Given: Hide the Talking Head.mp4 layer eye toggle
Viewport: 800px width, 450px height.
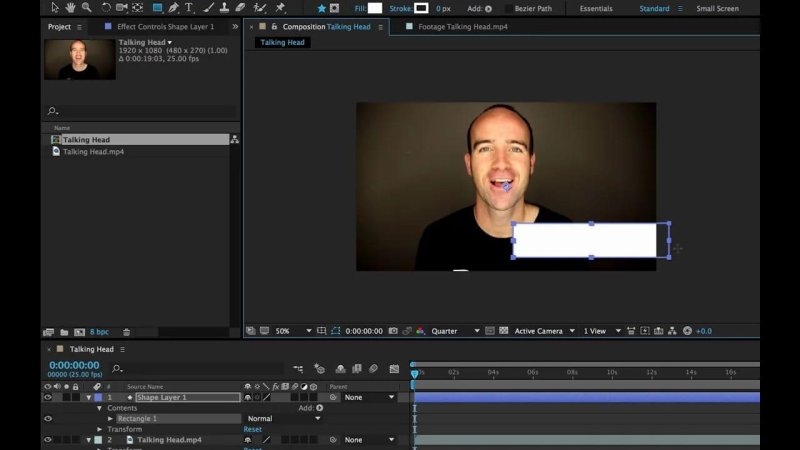Looking at the screenshot, I should (47, 440).
